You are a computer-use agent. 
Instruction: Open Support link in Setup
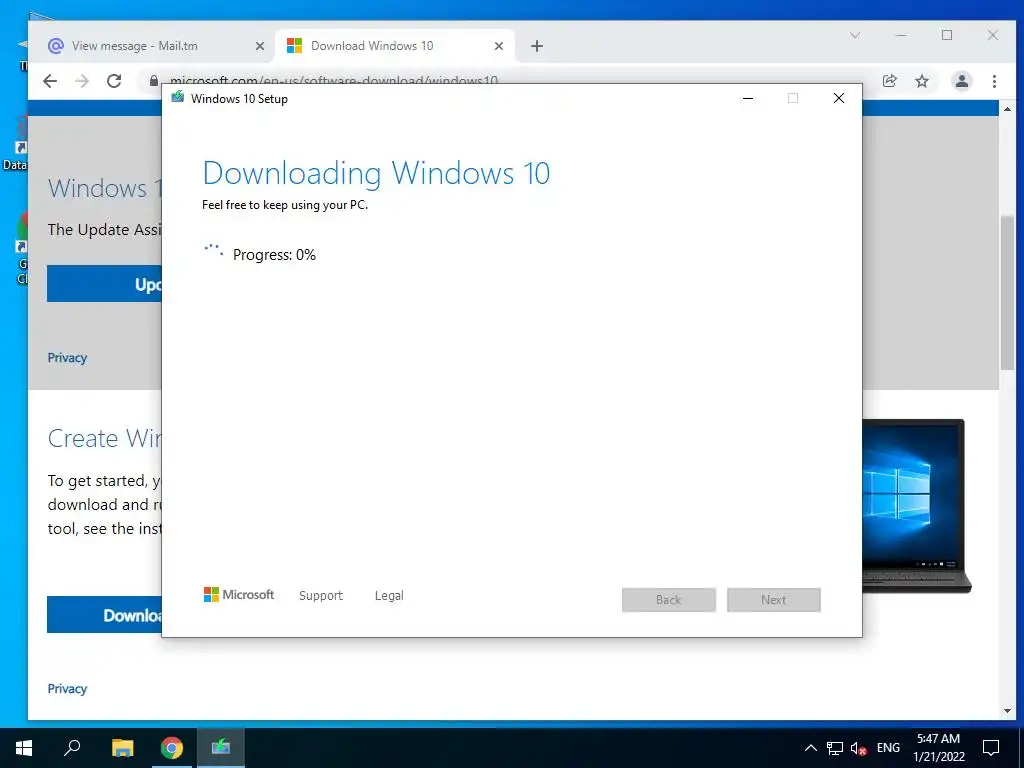pos(321,596)
